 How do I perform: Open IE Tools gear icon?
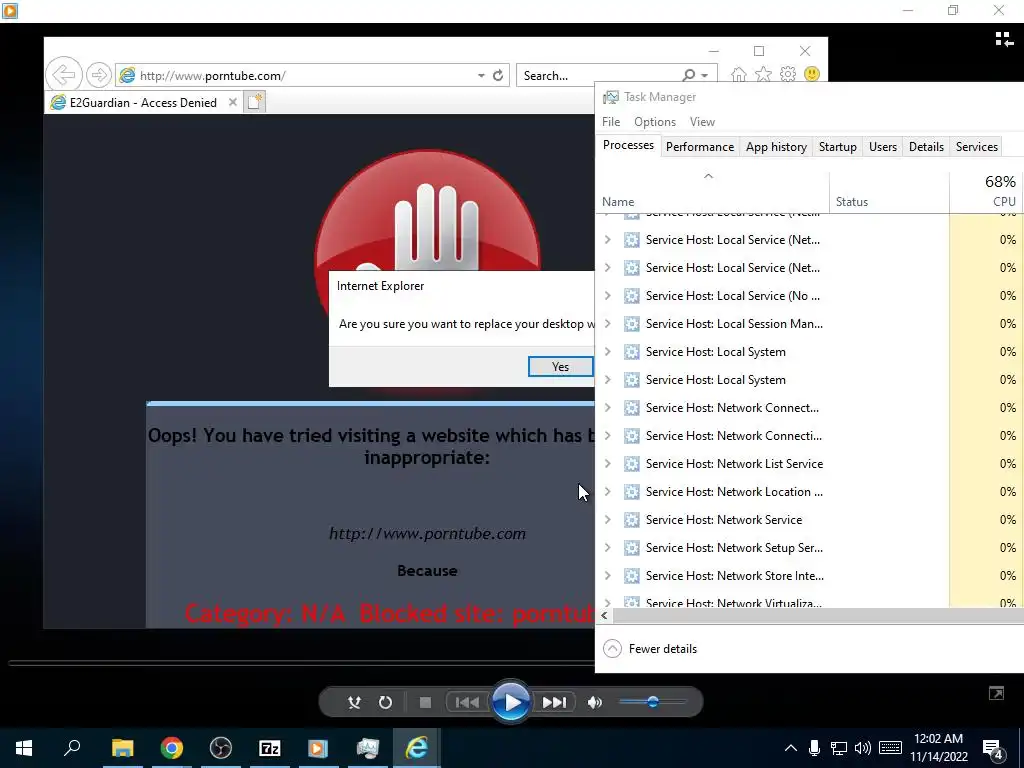(x=788, y=74)
